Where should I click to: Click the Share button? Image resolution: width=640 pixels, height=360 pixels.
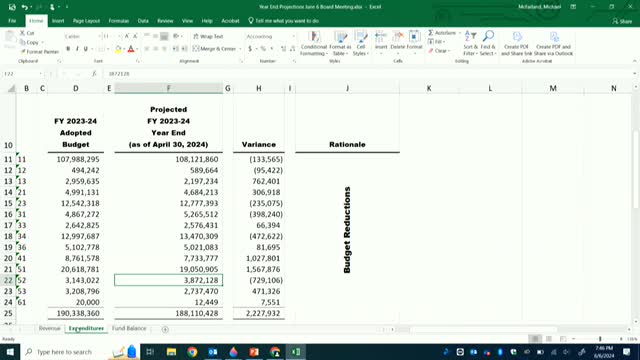coord(622,21)
